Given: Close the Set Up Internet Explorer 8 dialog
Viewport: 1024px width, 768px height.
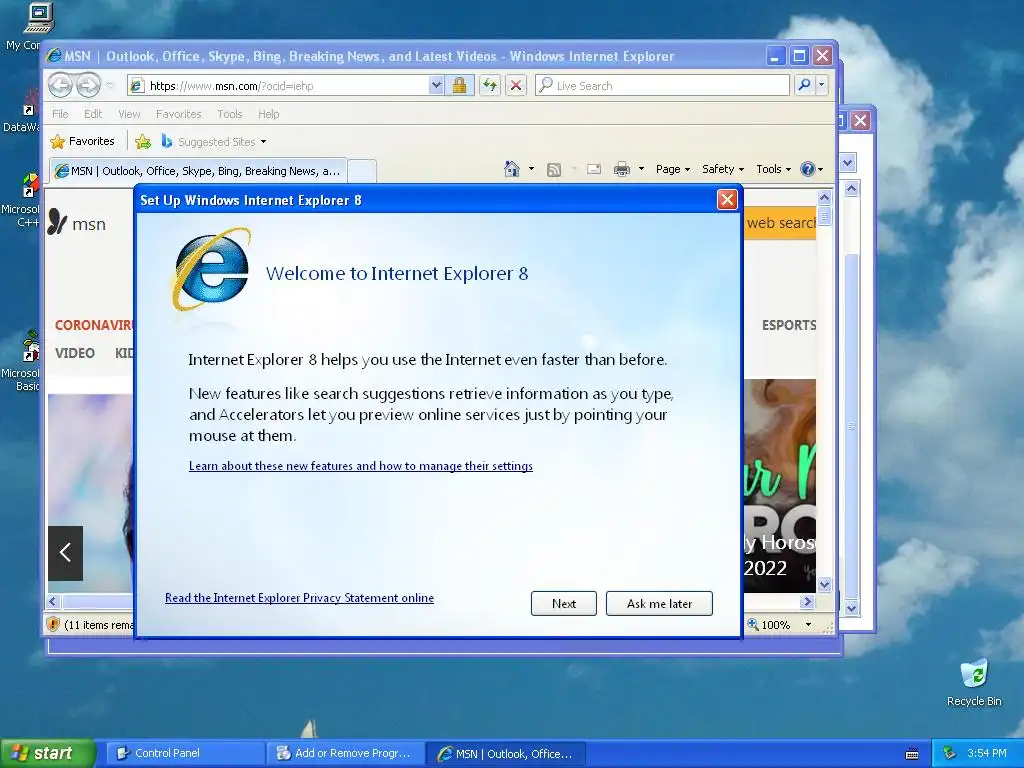Looking at the screenshot, I should click(x=727, y=200).
